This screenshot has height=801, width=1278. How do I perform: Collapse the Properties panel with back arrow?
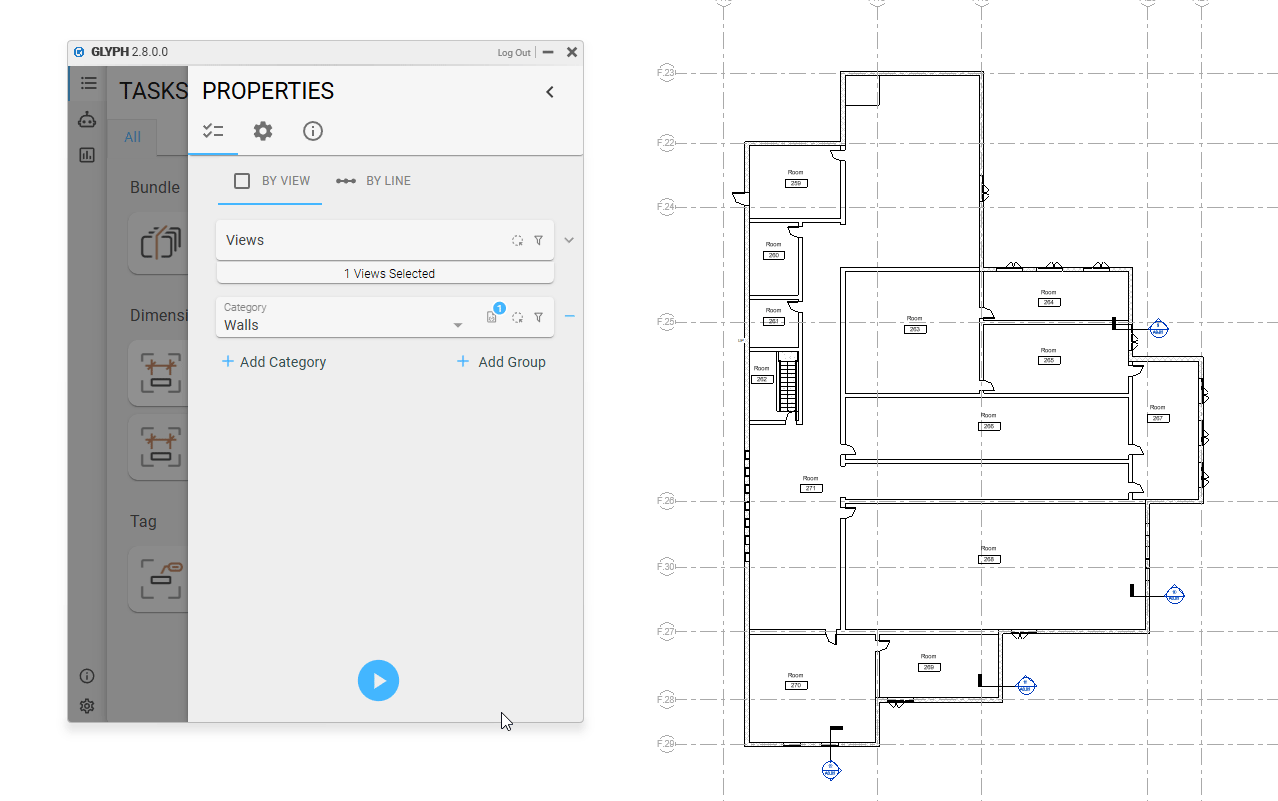(549, 92)
